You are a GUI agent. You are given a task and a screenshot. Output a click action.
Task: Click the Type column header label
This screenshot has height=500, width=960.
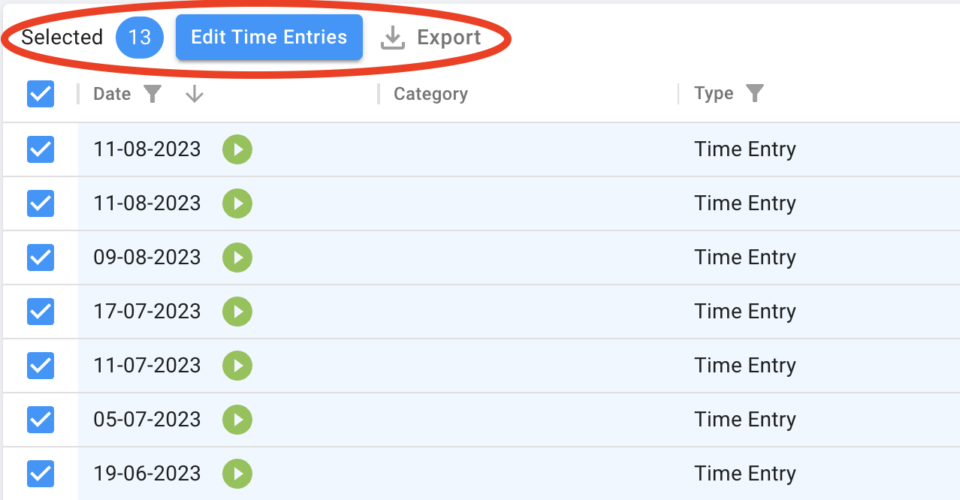[714, 94]
